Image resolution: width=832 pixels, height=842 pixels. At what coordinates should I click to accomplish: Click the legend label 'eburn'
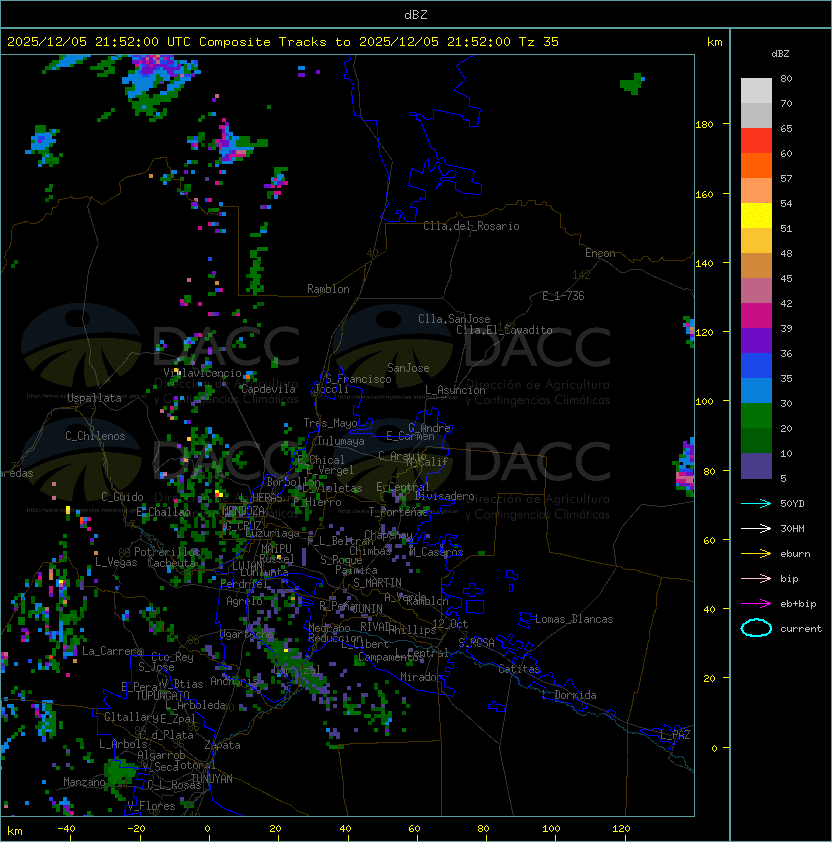(795, 554)
